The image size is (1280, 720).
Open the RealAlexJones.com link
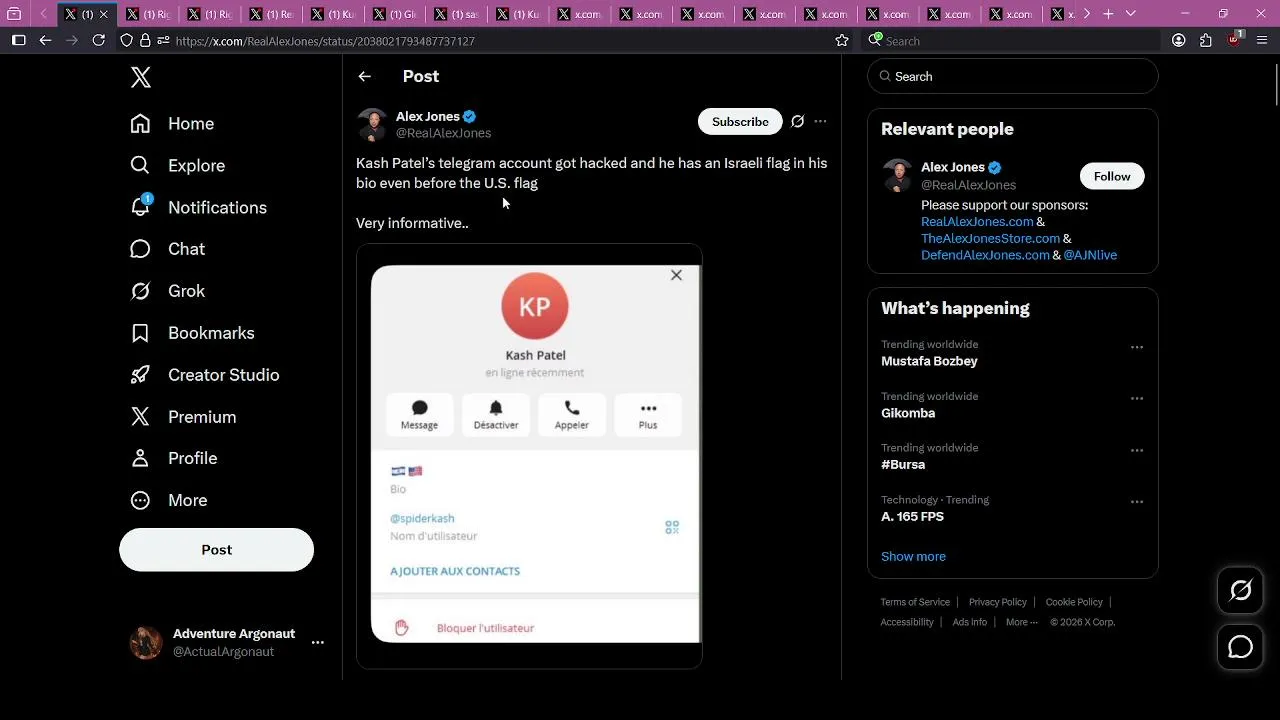pos(977,222)
